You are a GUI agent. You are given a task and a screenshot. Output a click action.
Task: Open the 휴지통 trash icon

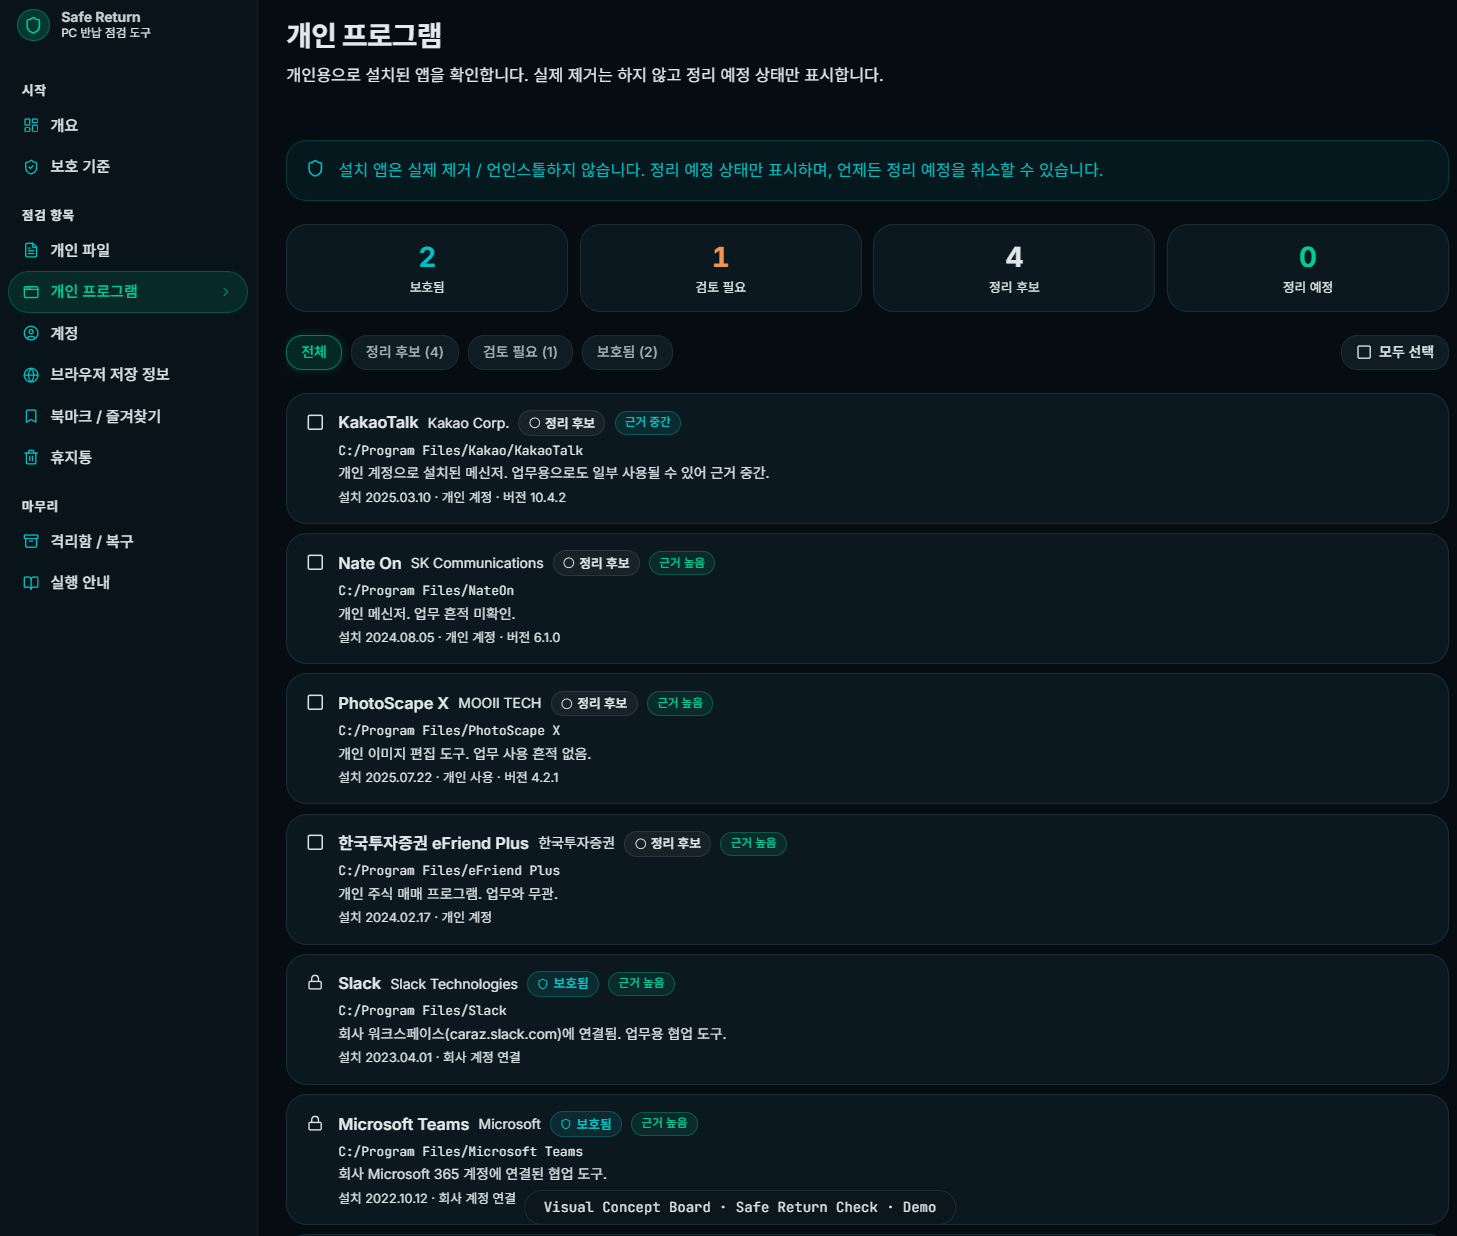tap(31, 457)
